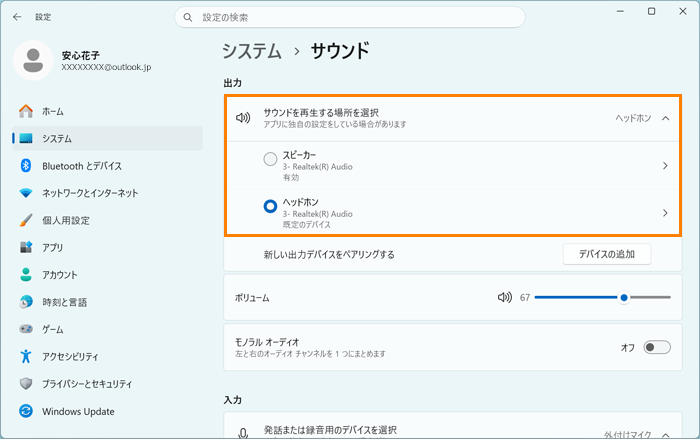Open 時刻と言語 settings

[107, 302]
